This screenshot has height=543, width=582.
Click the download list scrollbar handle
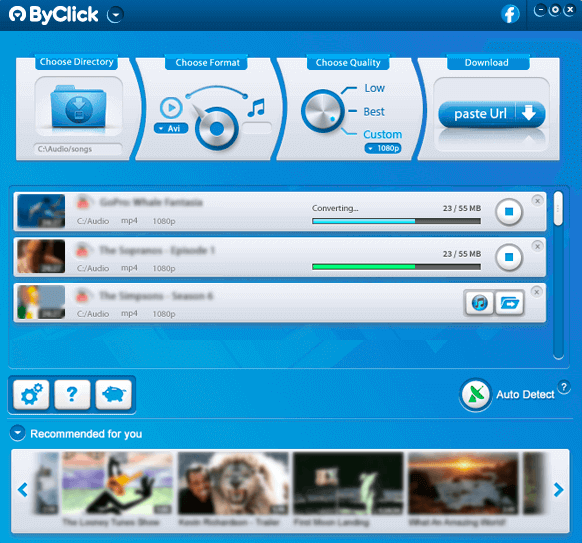(x=558, y=209)
